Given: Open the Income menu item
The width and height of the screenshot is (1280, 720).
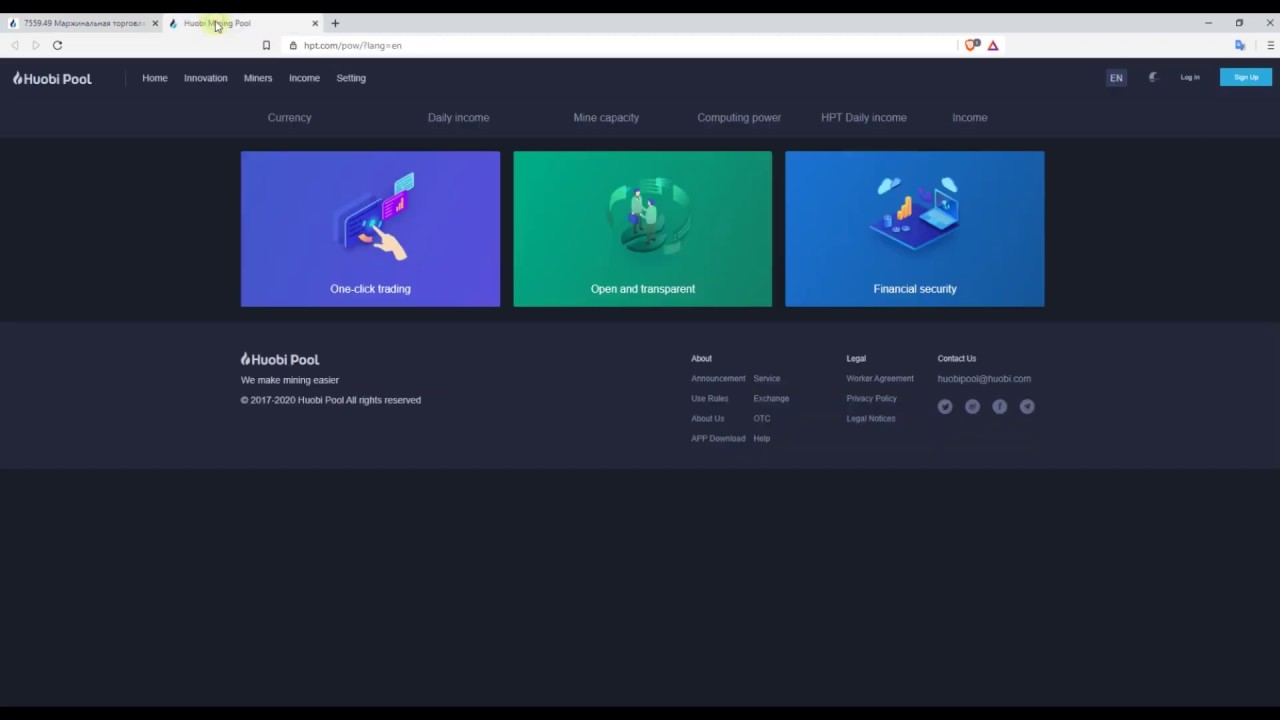Looking at the screenshot, I should point(304,78).
